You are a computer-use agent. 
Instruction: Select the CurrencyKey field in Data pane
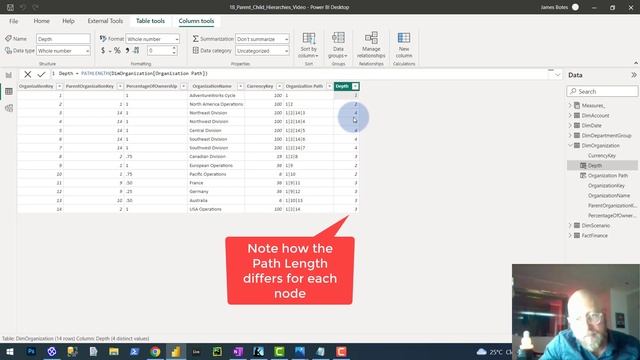[602, 156]
